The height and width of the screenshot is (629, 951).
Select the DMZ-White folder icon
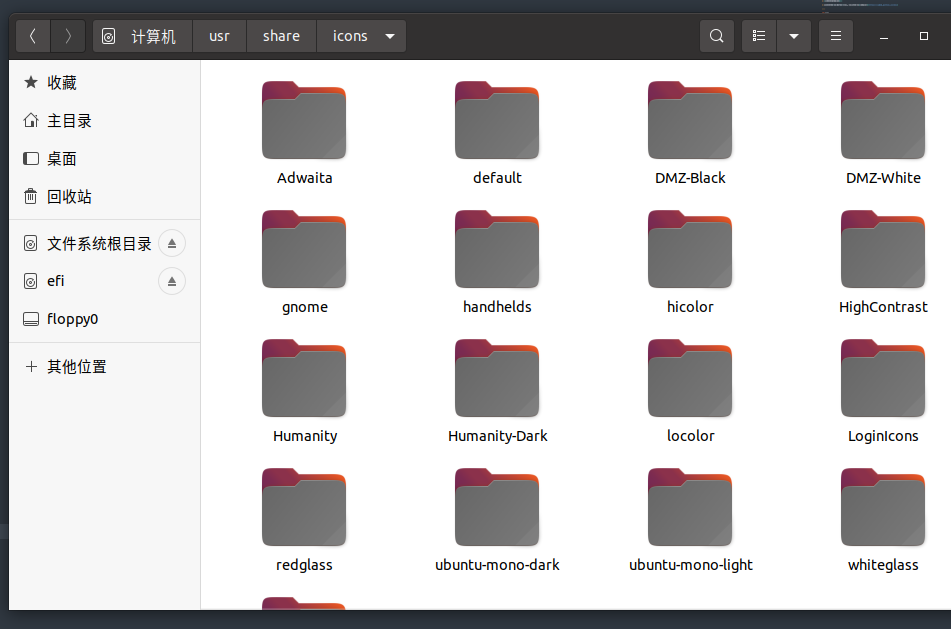pyautogui.click(x=882, y=120)
